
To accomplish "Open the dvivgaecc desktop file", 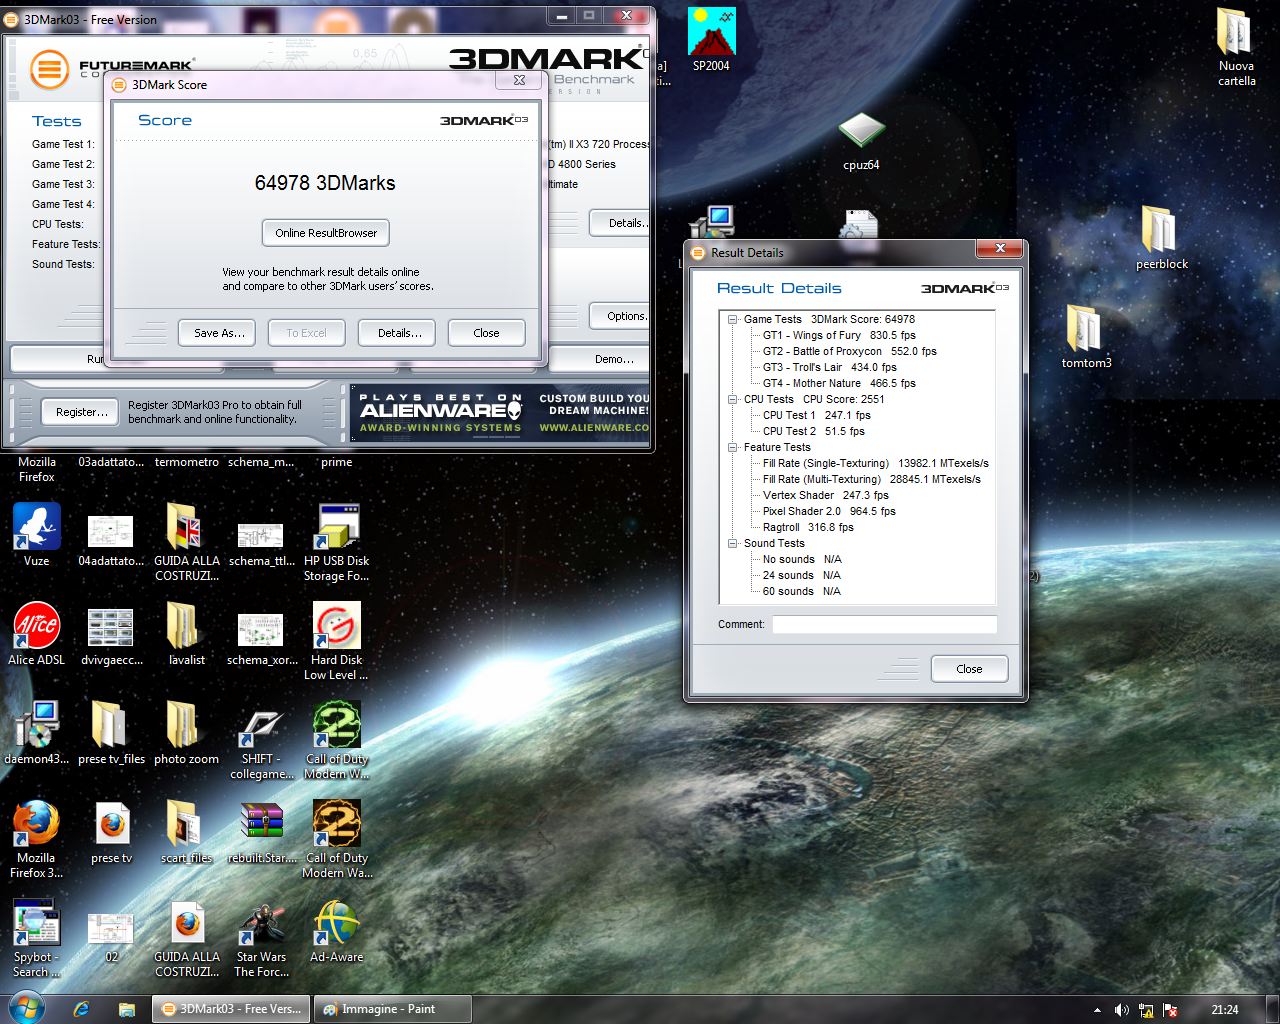I will [111, 637].
